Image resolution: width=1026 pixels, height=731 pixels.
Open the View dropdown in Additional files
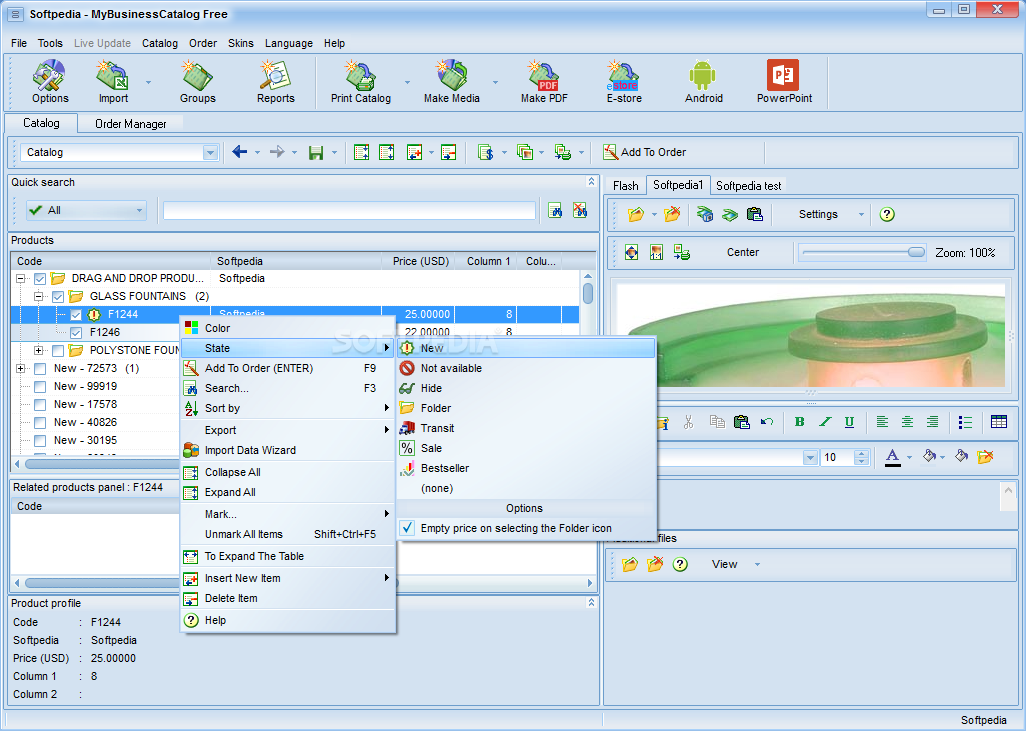(757, 564)
